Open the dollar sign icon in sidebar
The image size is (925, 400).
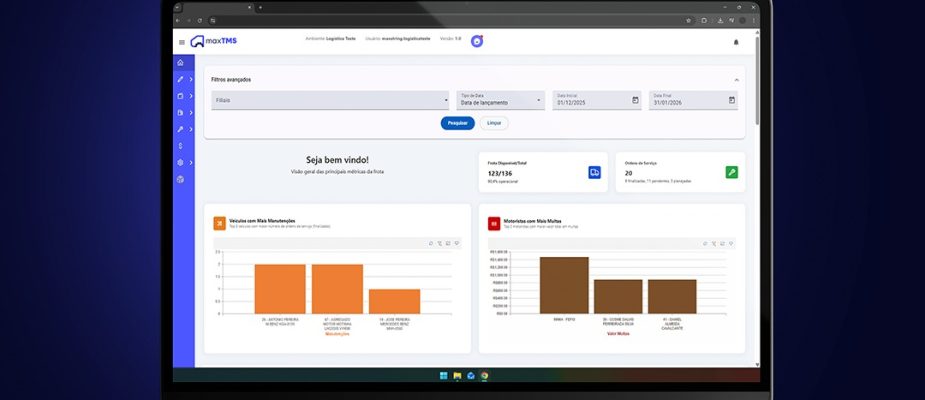point(181,146)
